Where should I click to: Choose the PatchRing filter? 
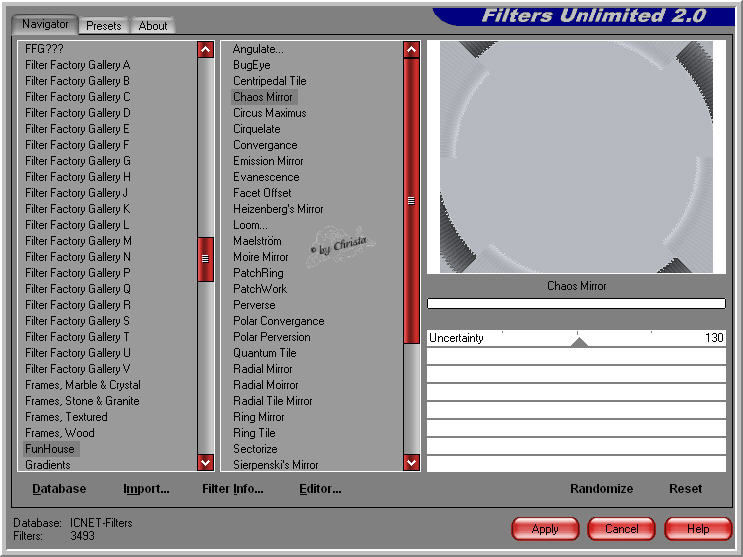pyautogui.click(x=258, y=273)
